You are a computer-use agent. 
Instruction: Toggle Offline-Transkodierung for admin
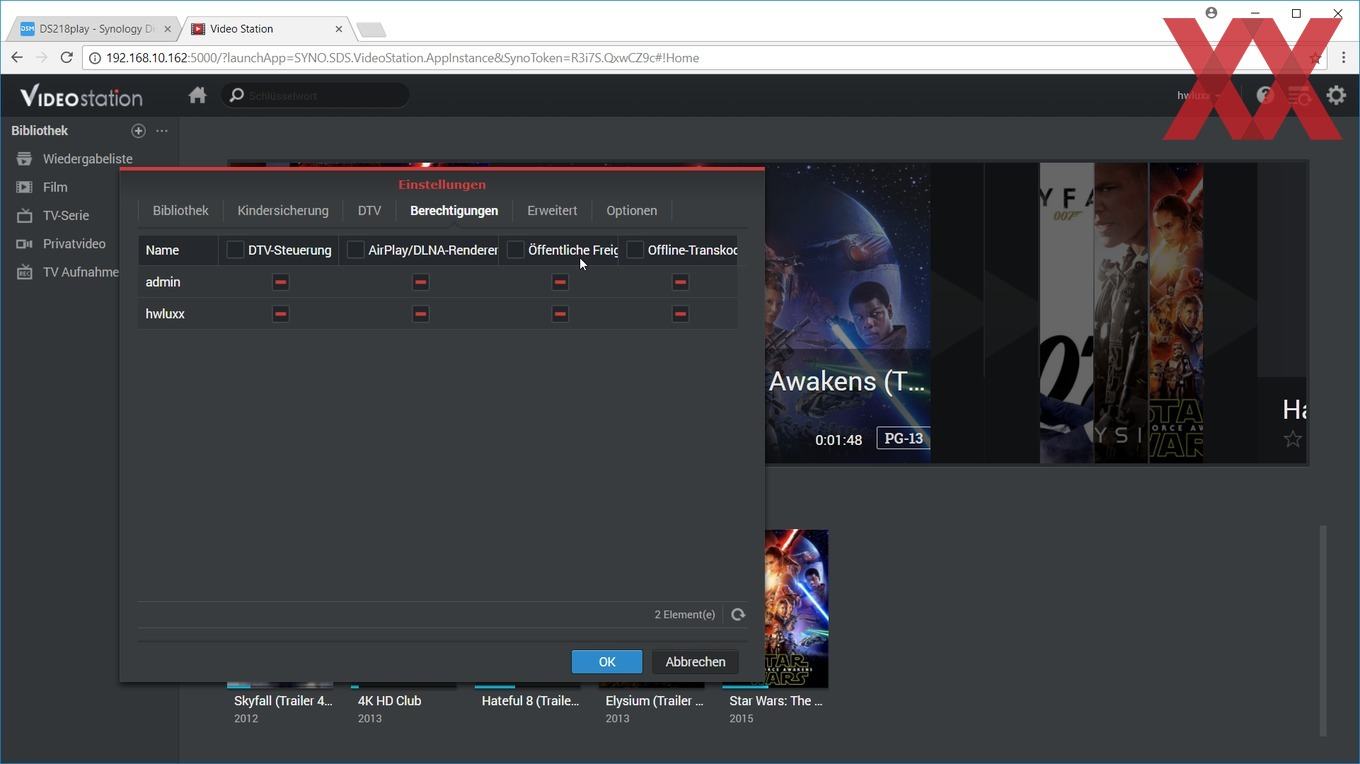click(x=680, y=282)
